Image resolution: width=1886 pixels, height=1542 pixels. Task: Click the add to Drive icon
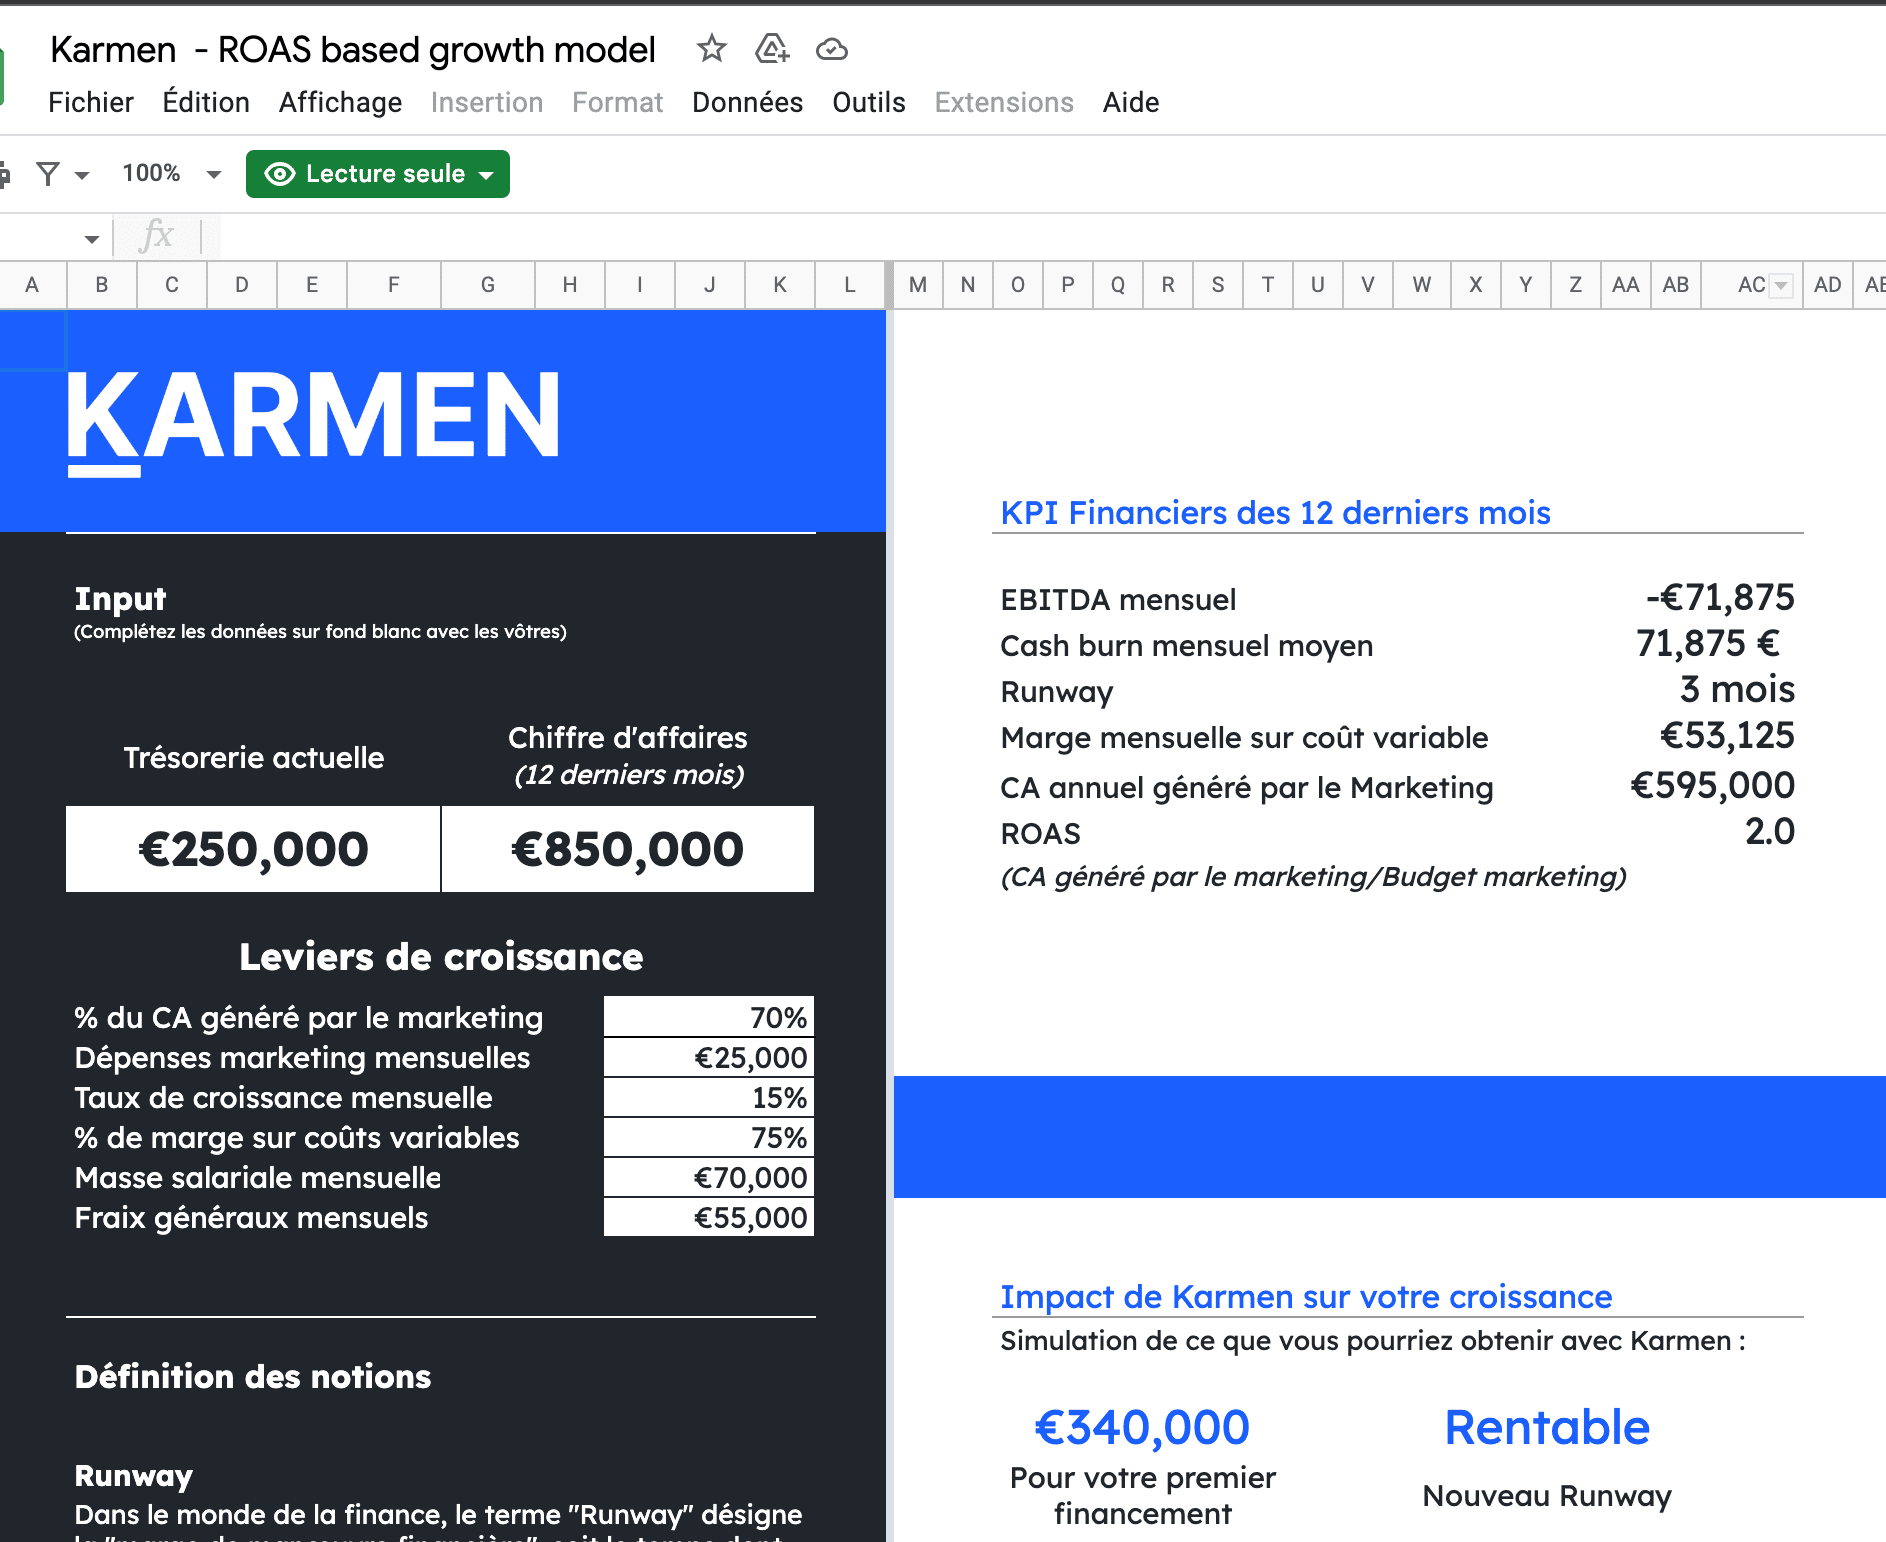pyautogui.click(x=771, y=48)
